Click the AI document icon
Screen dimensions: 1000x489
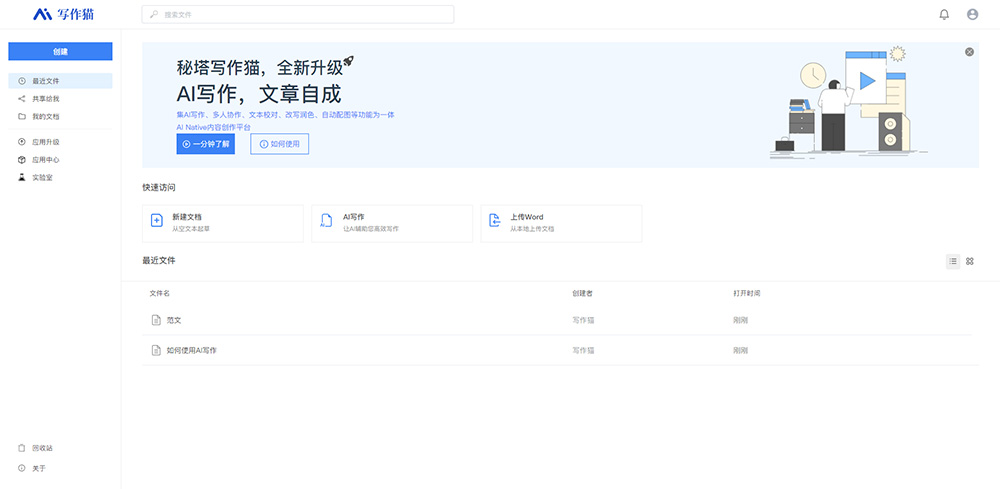tap(325, 221)
